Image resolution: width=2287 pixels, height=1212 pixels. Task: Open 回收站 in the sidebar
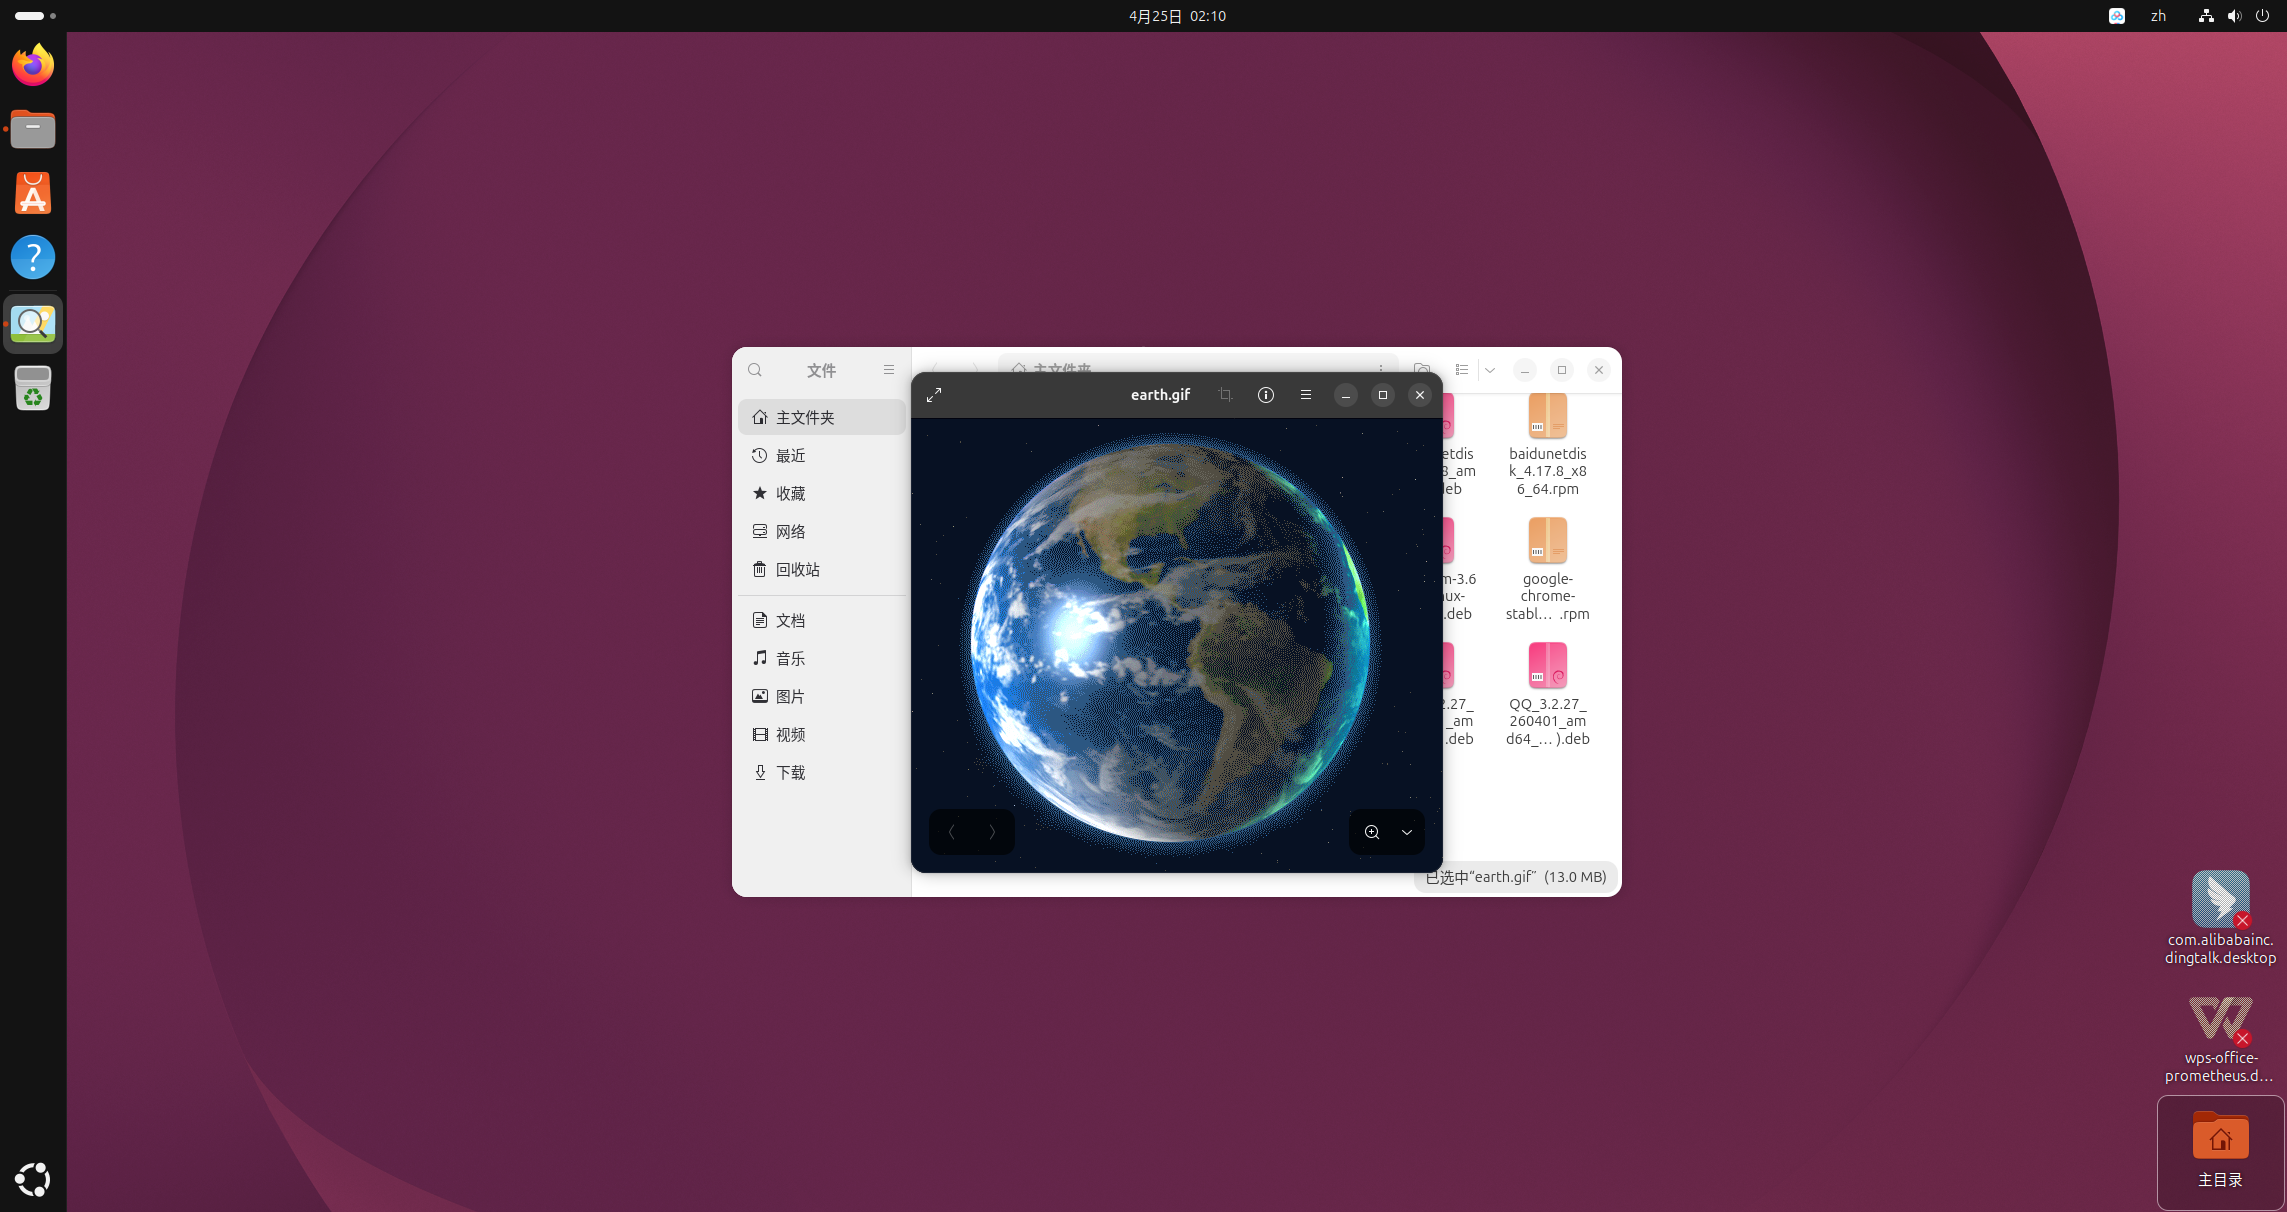pos(797,570)
